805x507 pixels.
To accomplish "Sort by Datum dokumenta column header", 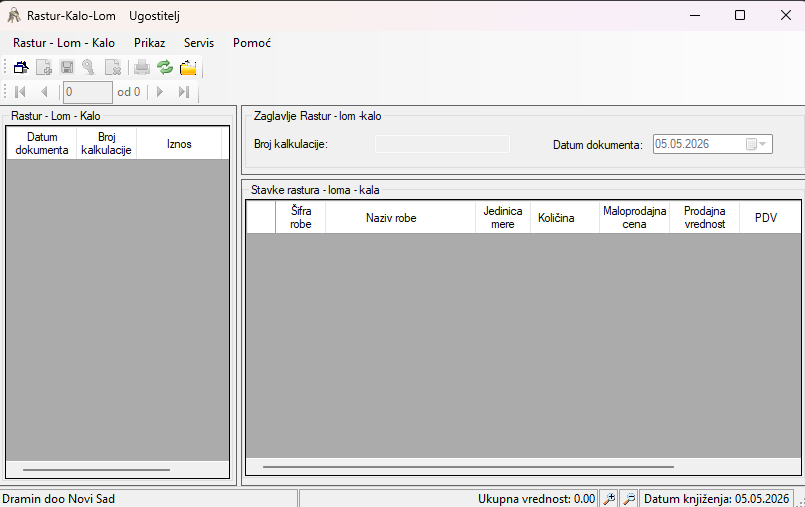I will 42,144.
